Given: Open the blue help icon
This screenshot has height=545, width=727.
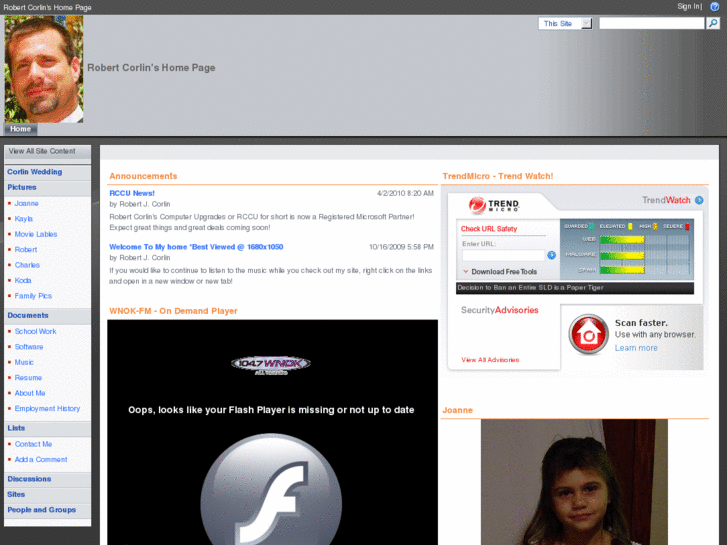Looking at the screenshot, I should pos(714,6).
